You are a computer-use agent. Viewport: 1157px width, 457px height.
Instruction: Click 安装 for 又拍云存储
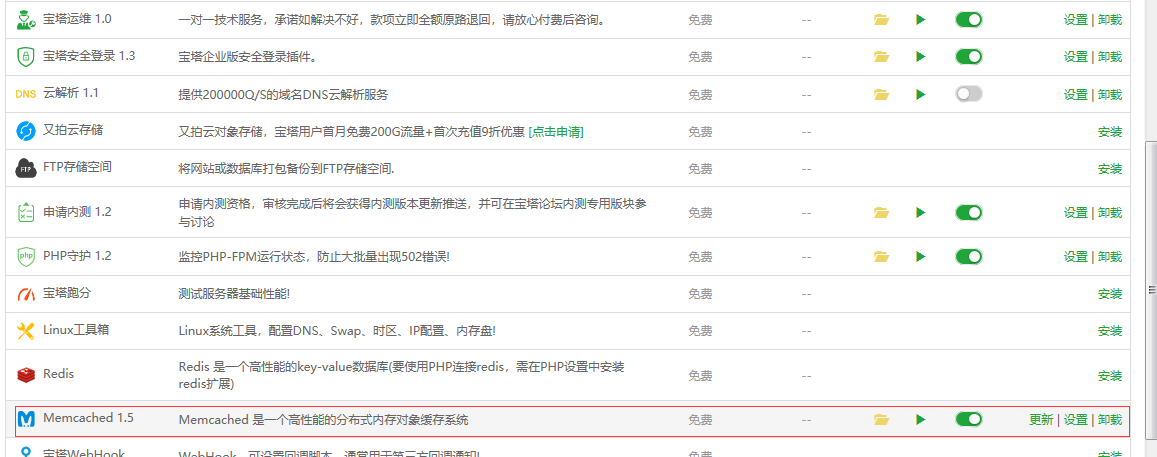[x=1110, y=132]
